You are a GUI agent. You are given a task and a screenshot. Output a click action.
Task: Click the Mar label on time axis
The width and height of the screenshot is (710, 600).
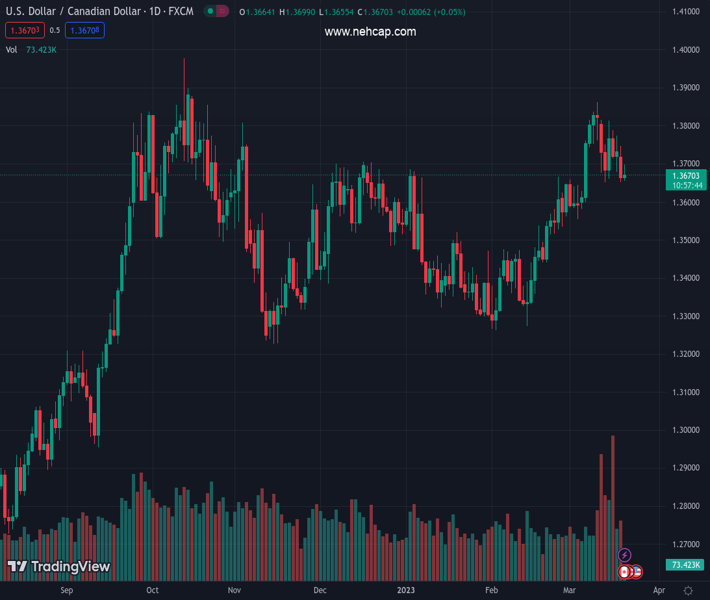point(568,590)
